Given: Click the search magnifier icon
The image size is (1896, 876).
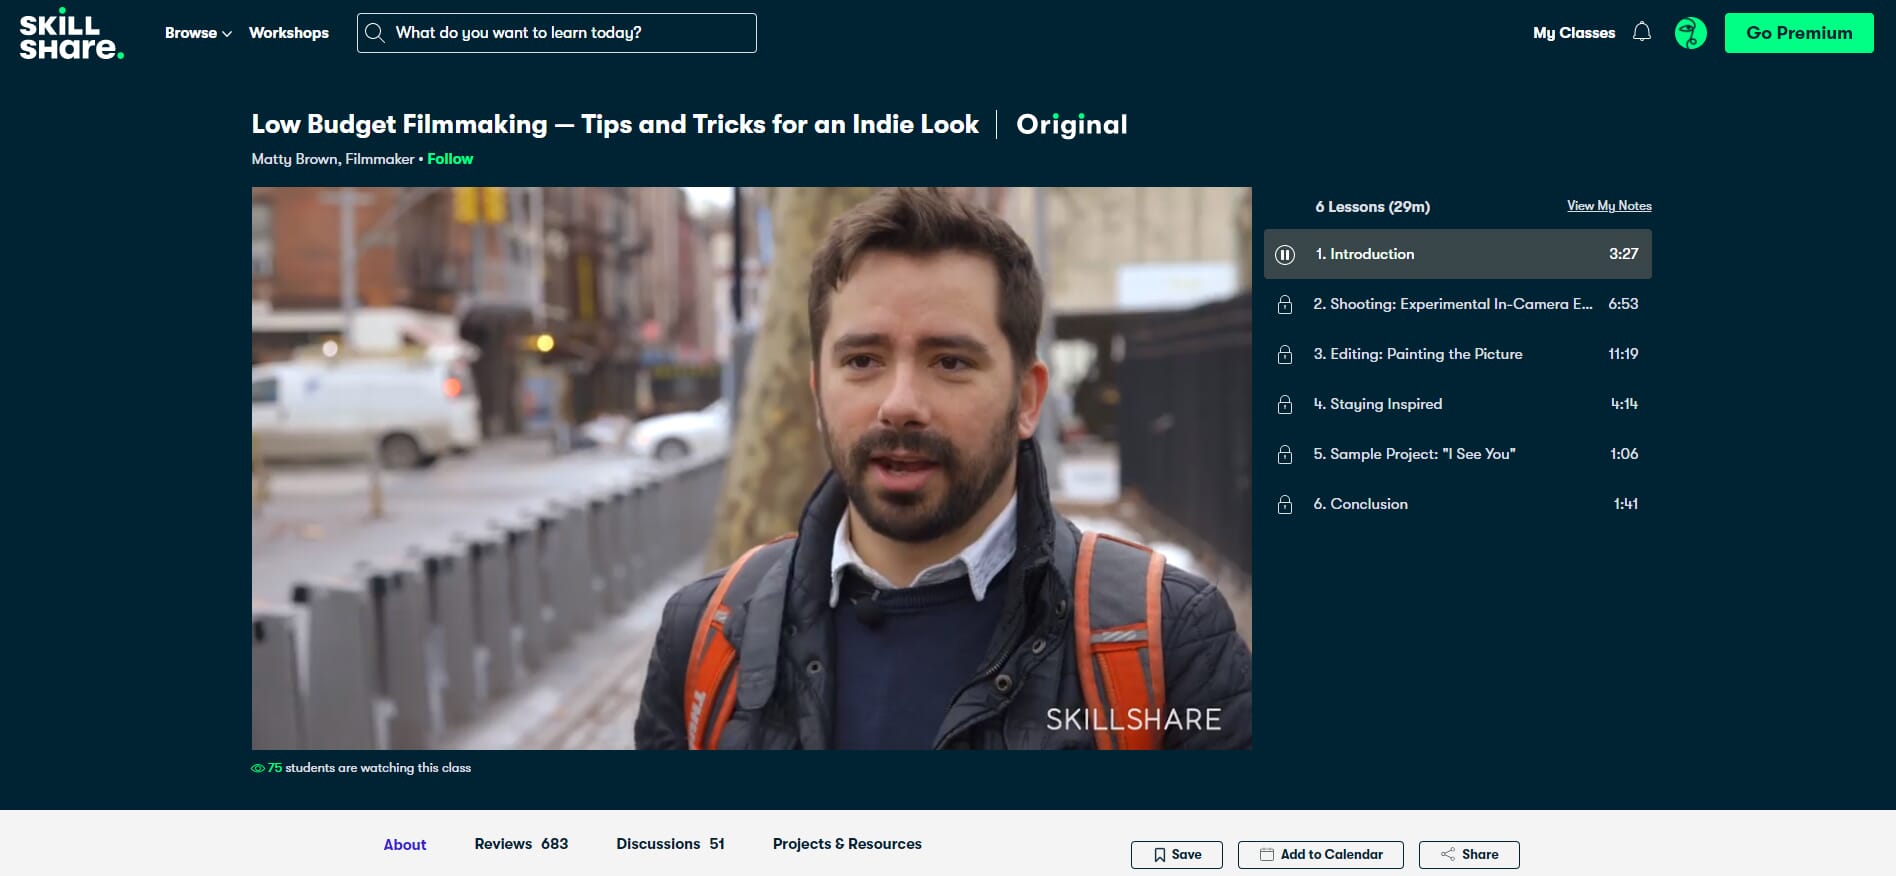Looking at the screenshot, I should point(375,33).
